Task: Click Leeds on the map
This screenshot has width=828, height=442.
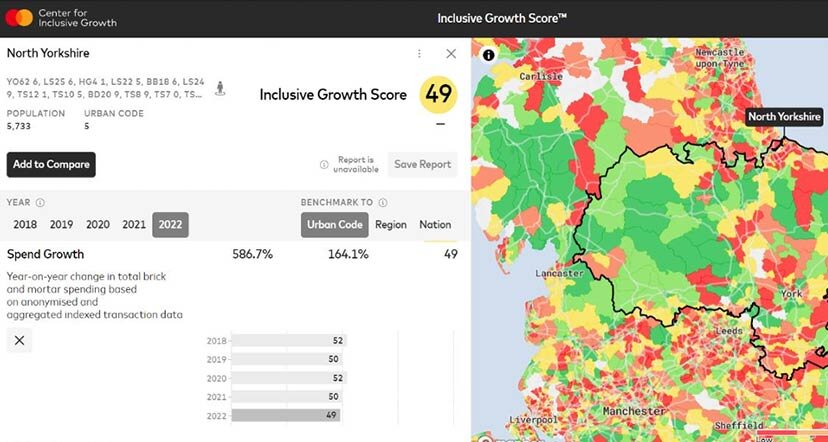Action: [729, 331]
